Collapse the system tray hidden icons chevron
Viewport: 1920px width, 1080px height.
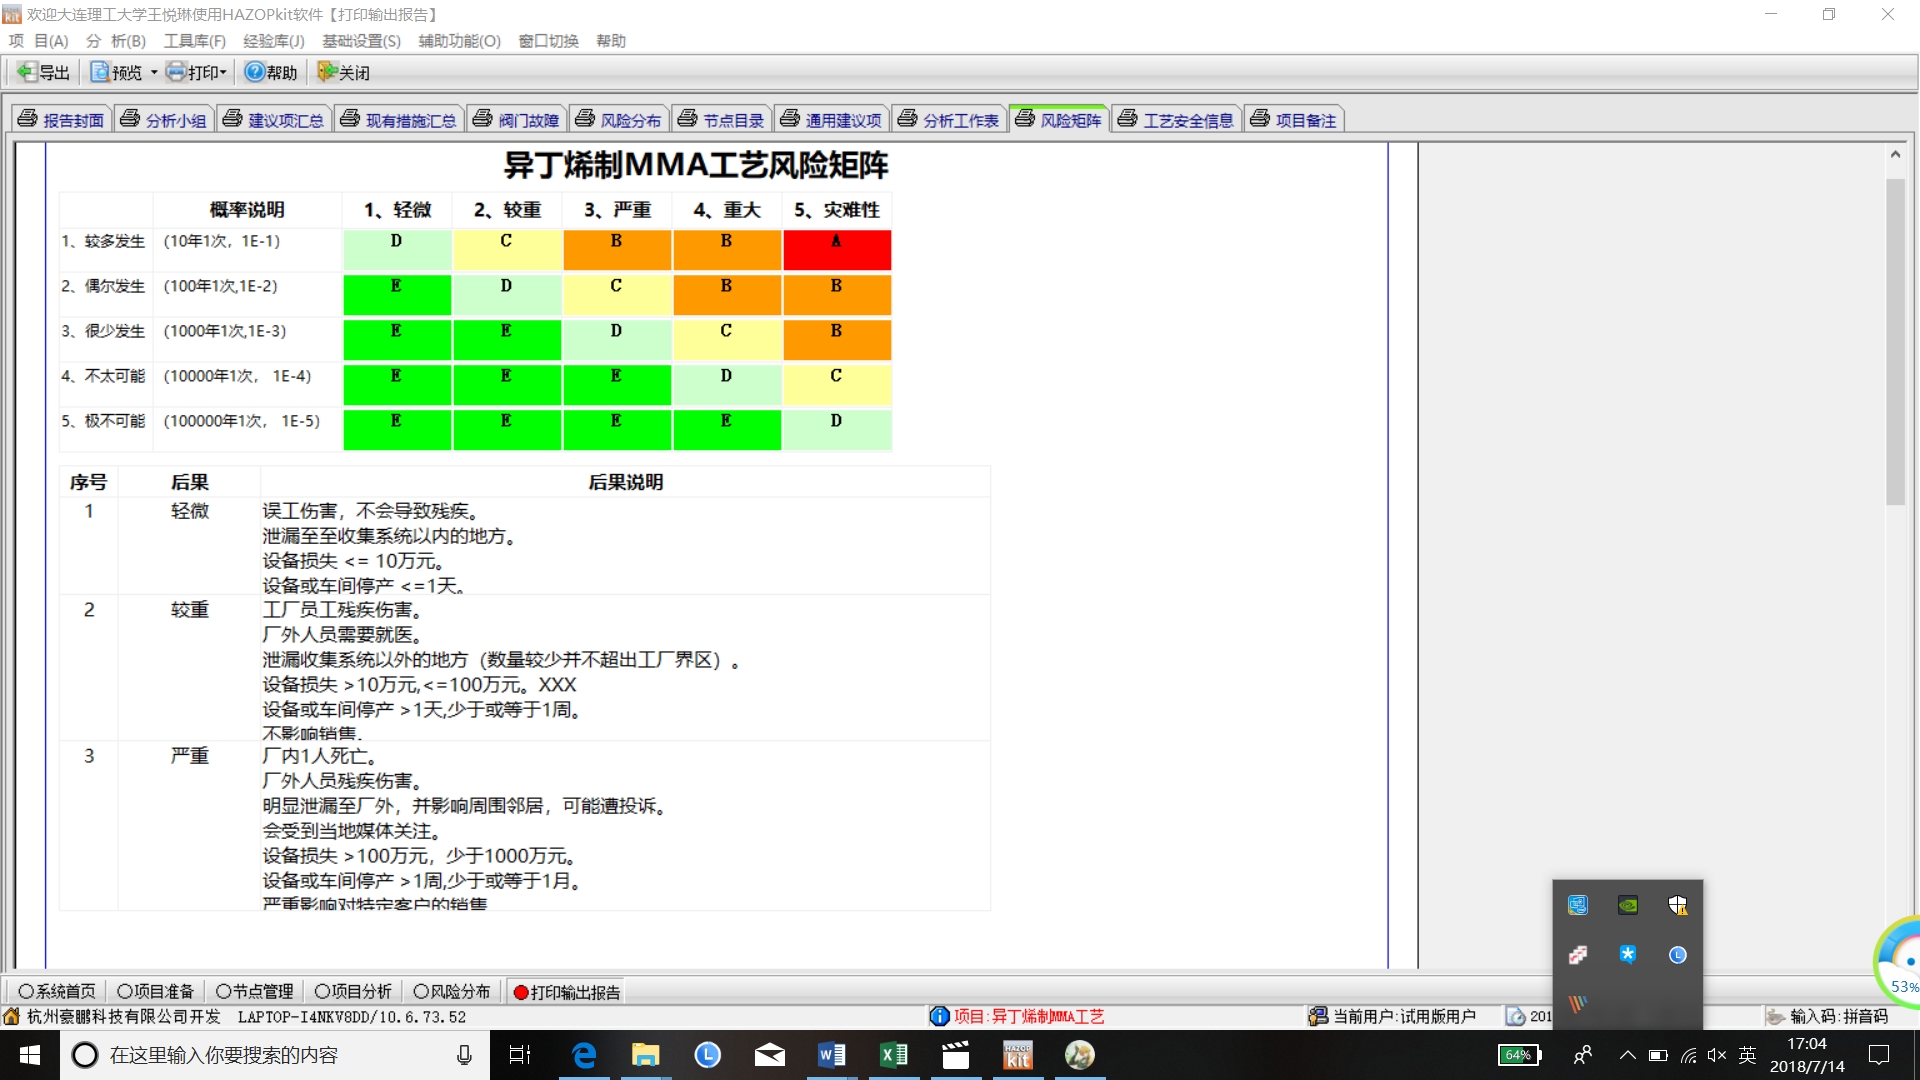pos(1627,1055)
